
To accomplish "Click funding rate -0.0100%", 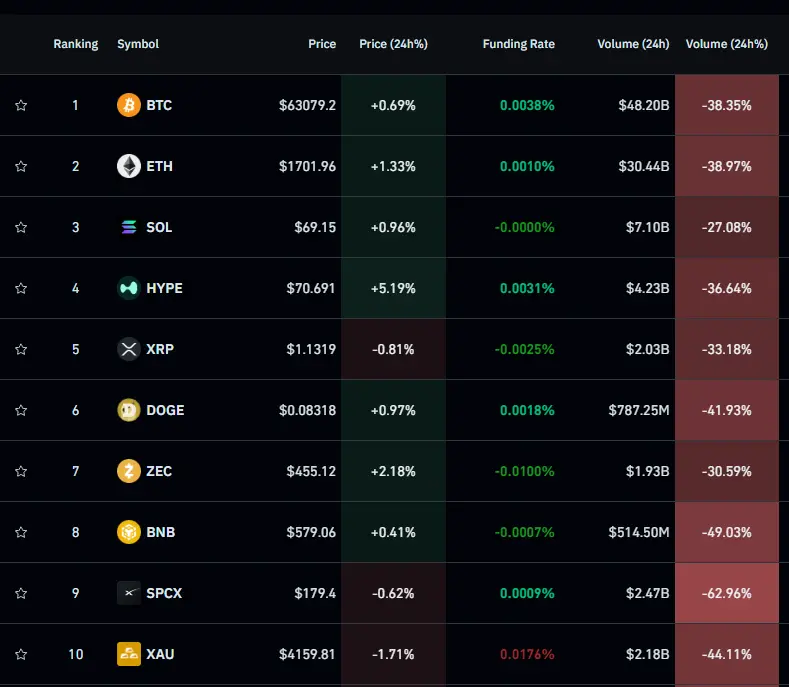I will click(x=524, y=471).
